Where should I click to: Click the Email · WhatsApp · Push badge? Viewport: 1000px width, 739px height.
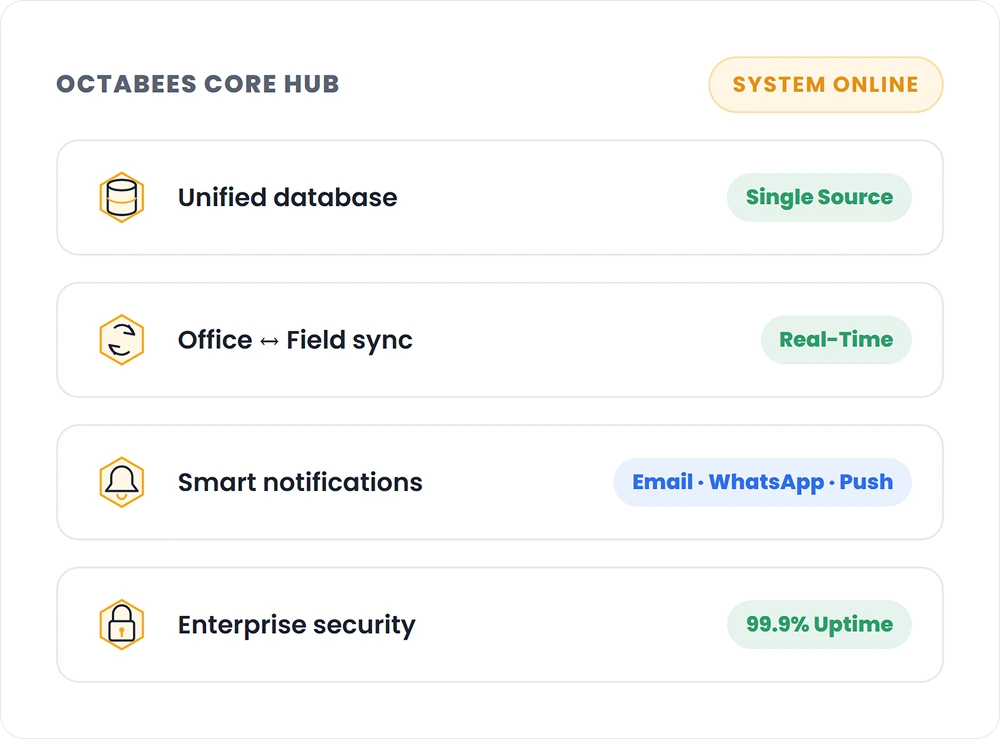(x=762, y=482)
